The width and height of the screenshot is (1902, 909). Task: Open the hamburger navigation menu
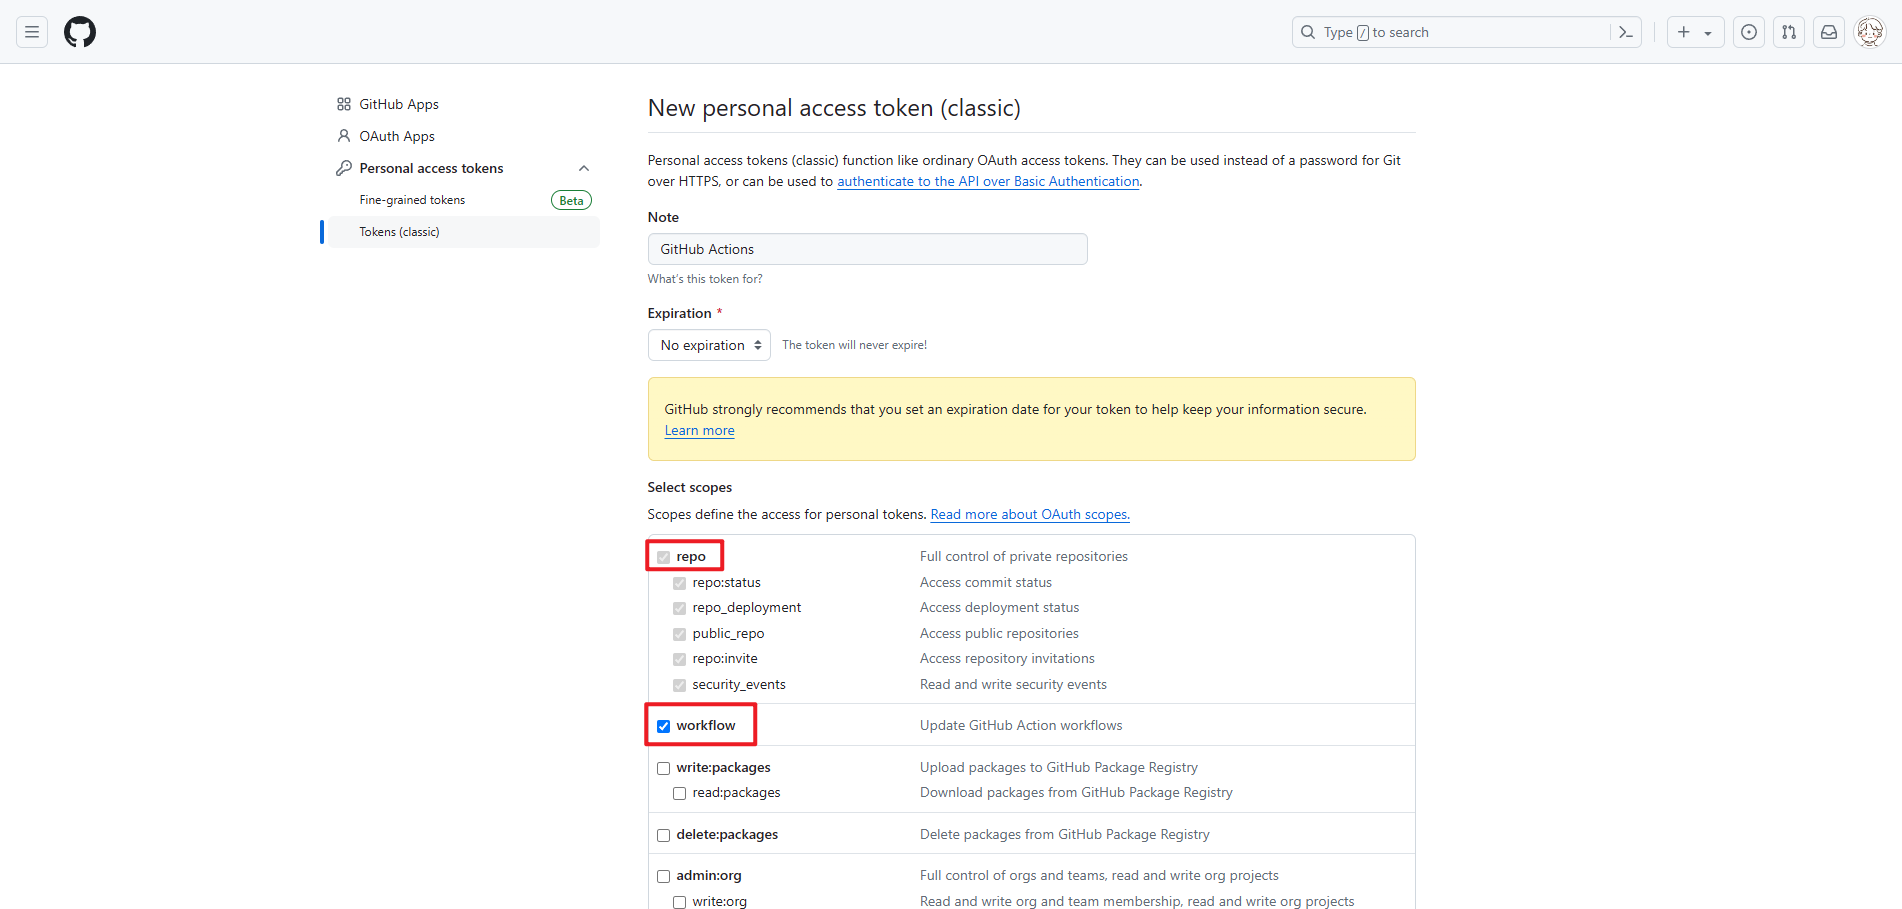[x=32, y=32]
